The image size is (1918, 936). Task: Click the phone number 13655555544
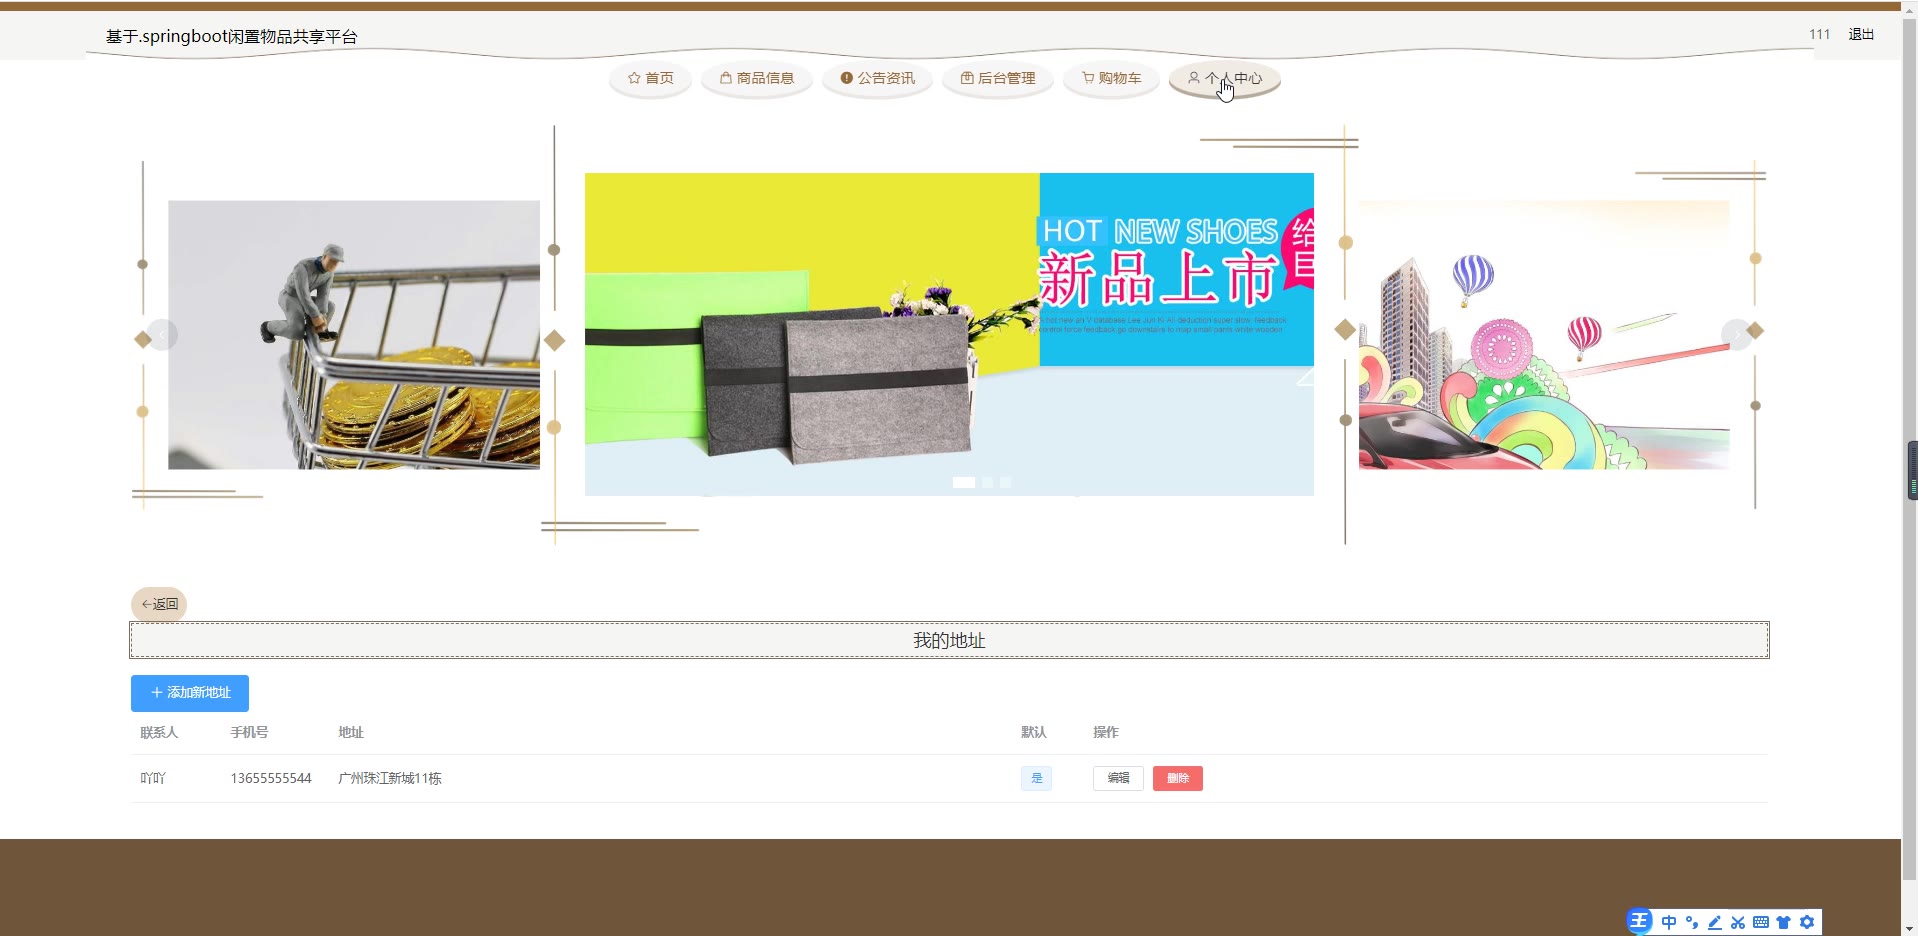click(x=271, y=778)
